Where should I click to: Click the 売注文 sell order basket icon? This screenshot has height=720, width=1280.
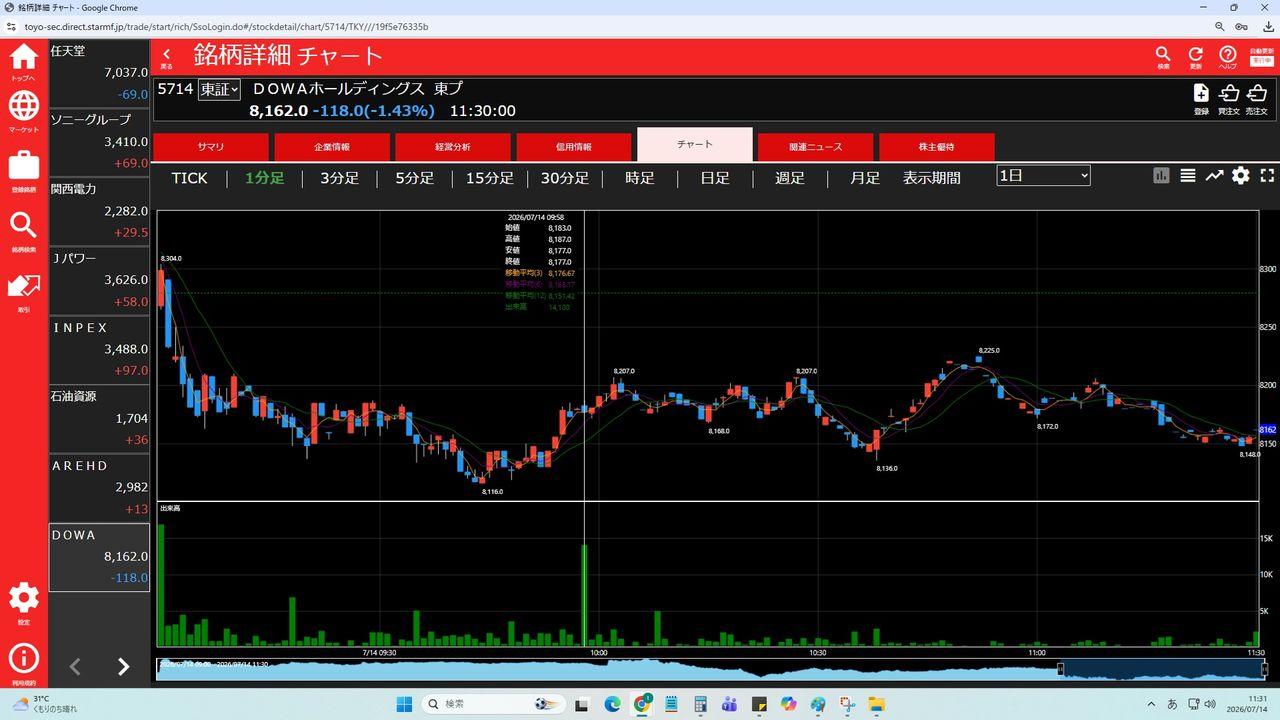pos(1257,99)
